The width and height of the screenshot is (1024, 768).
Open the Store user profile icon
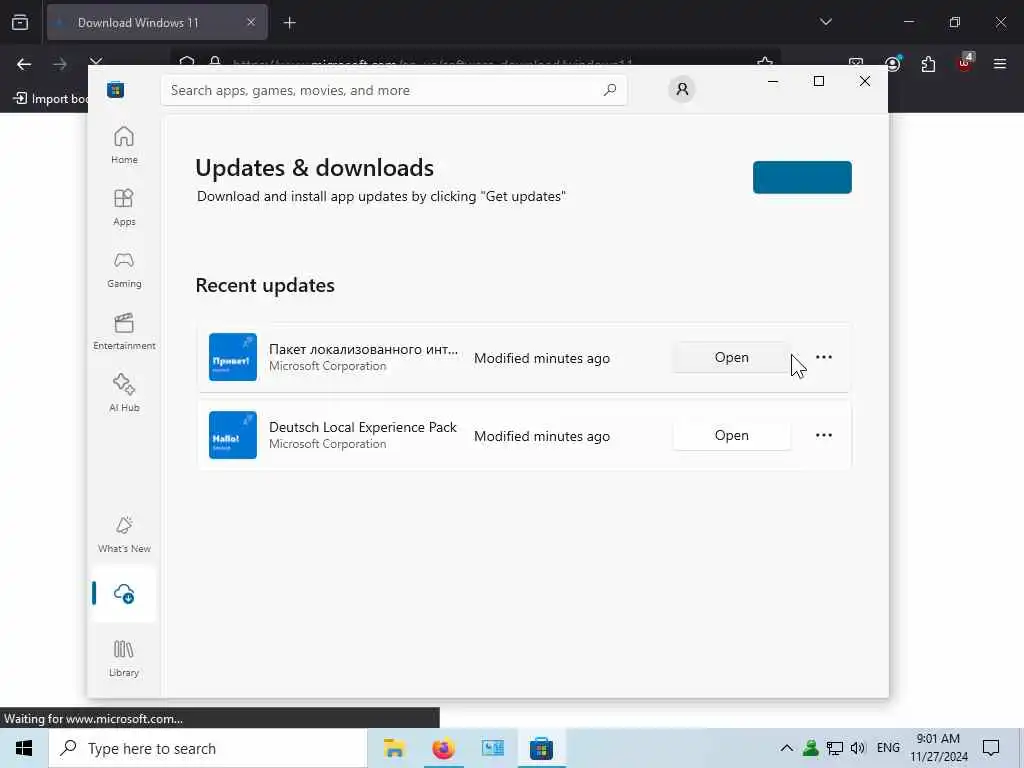point(682,89)
